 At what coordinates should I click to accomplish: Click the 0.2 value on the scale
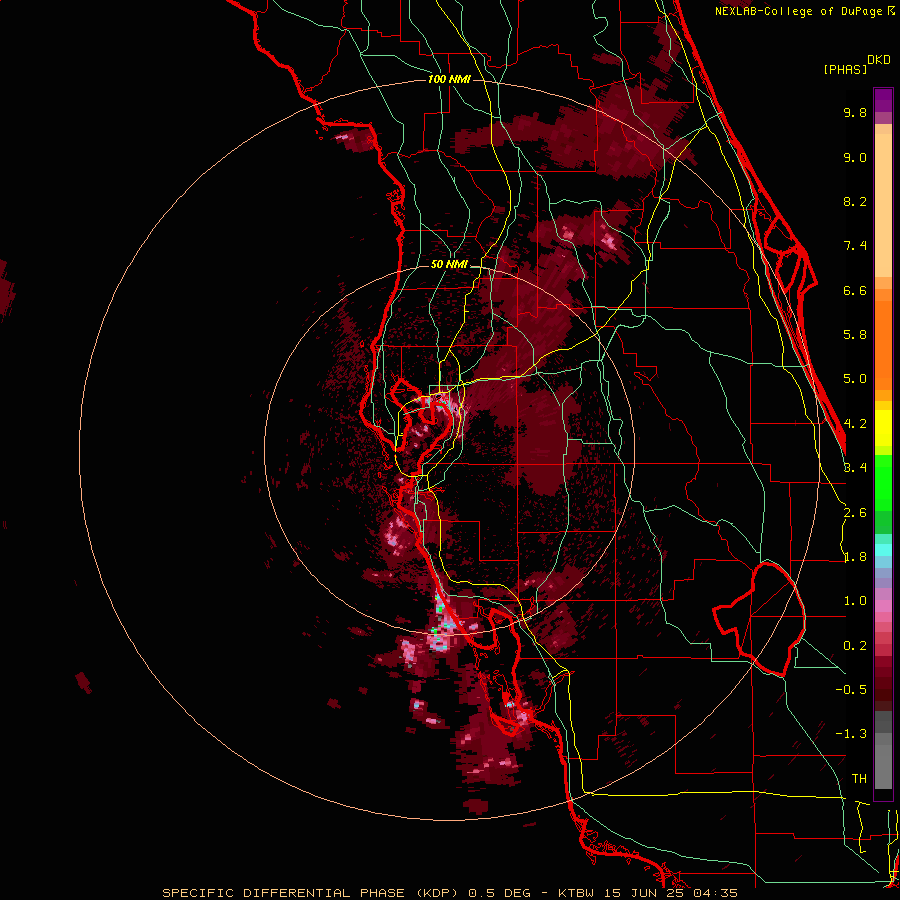click(855, 646)
